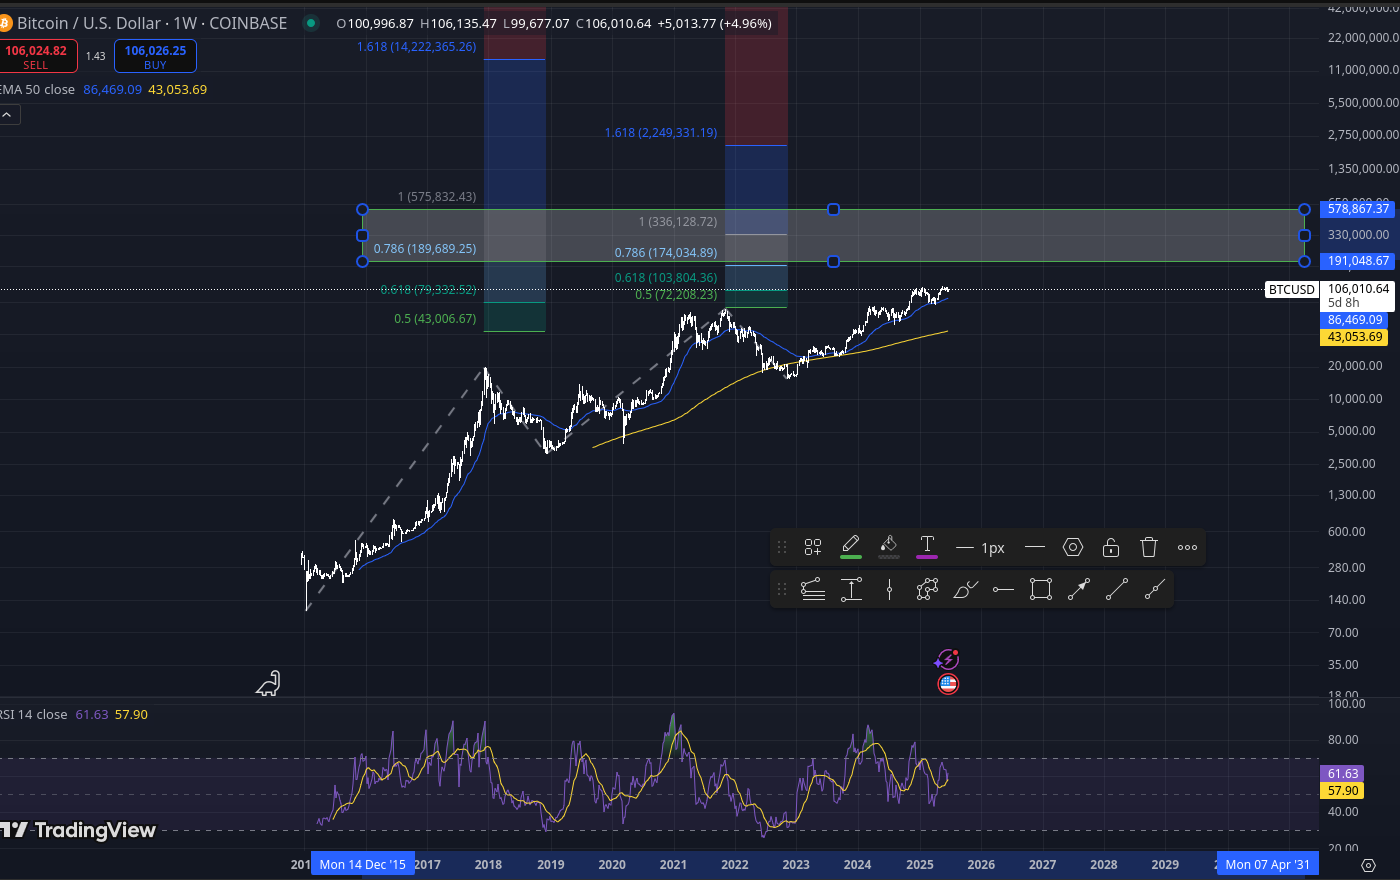Delete drawing with trash icon
Screen dimensions: 1400x880
pyautogui.click(x=1149, y=547)
